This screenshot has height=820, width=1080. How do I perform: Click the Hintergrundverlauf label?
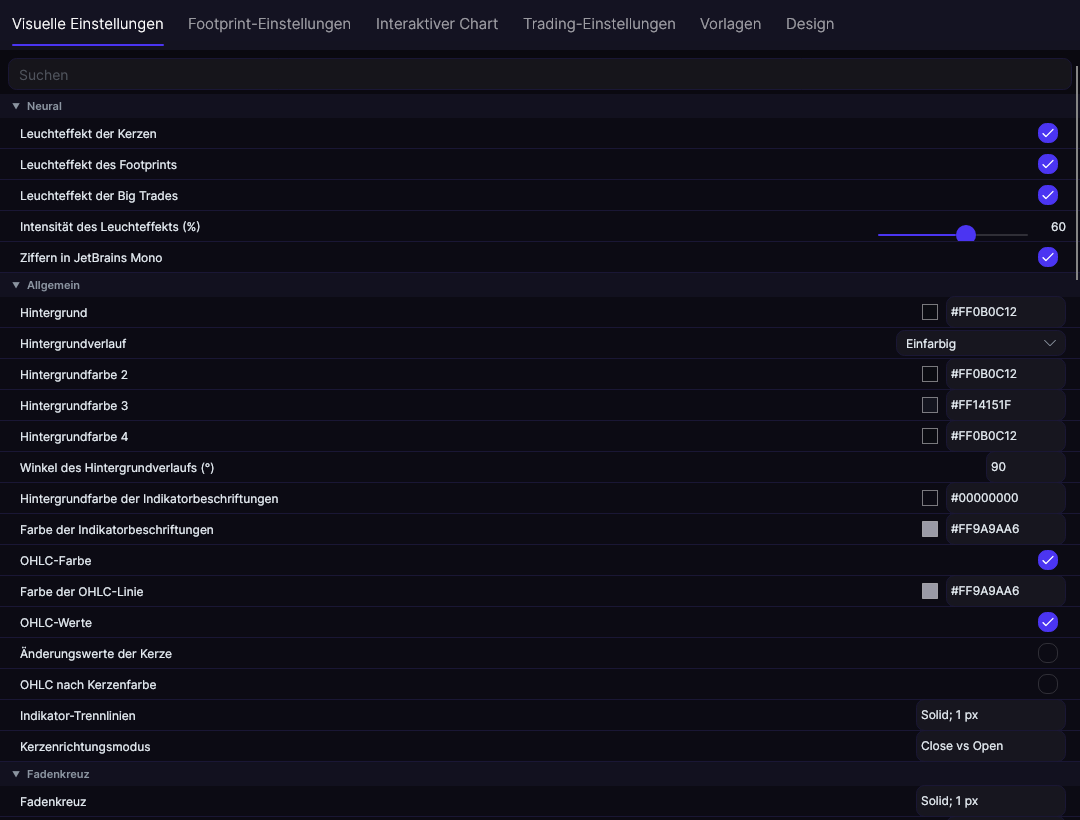[x=73, y=344]
